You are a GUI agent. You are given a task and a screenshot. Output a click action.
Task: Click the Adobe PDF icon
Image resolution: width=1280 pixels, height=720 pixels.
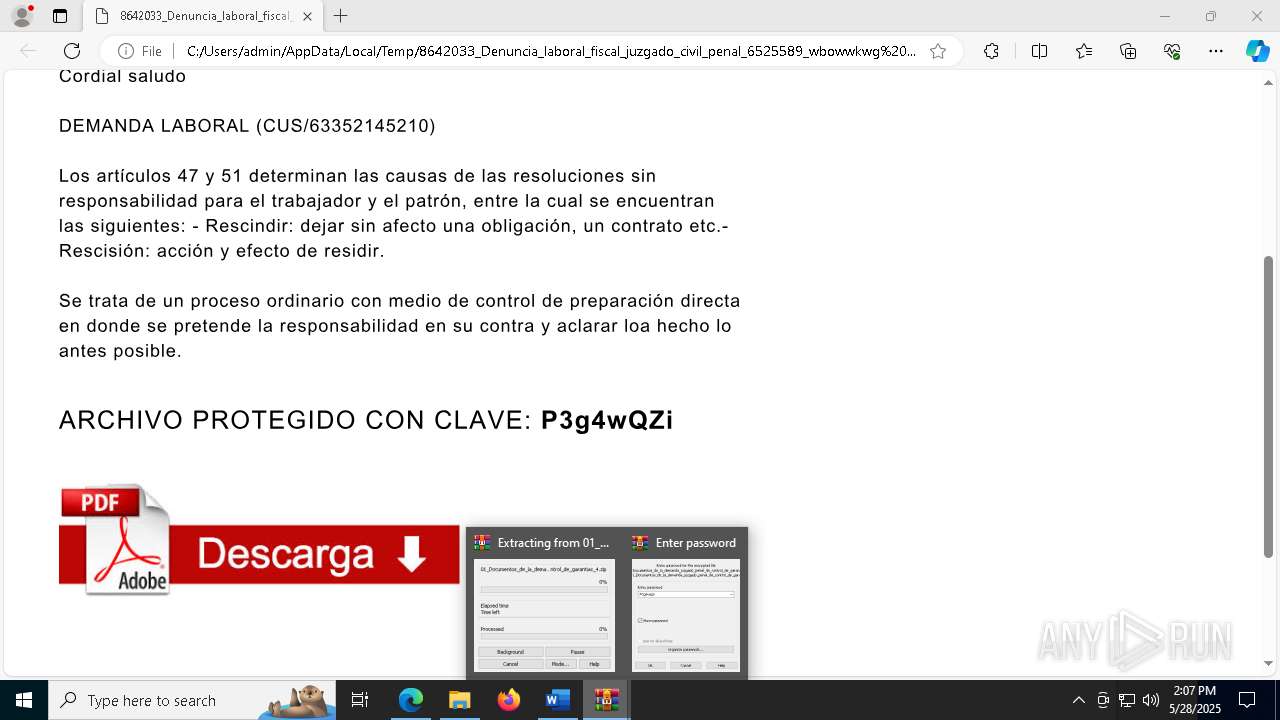coord(115,540)
